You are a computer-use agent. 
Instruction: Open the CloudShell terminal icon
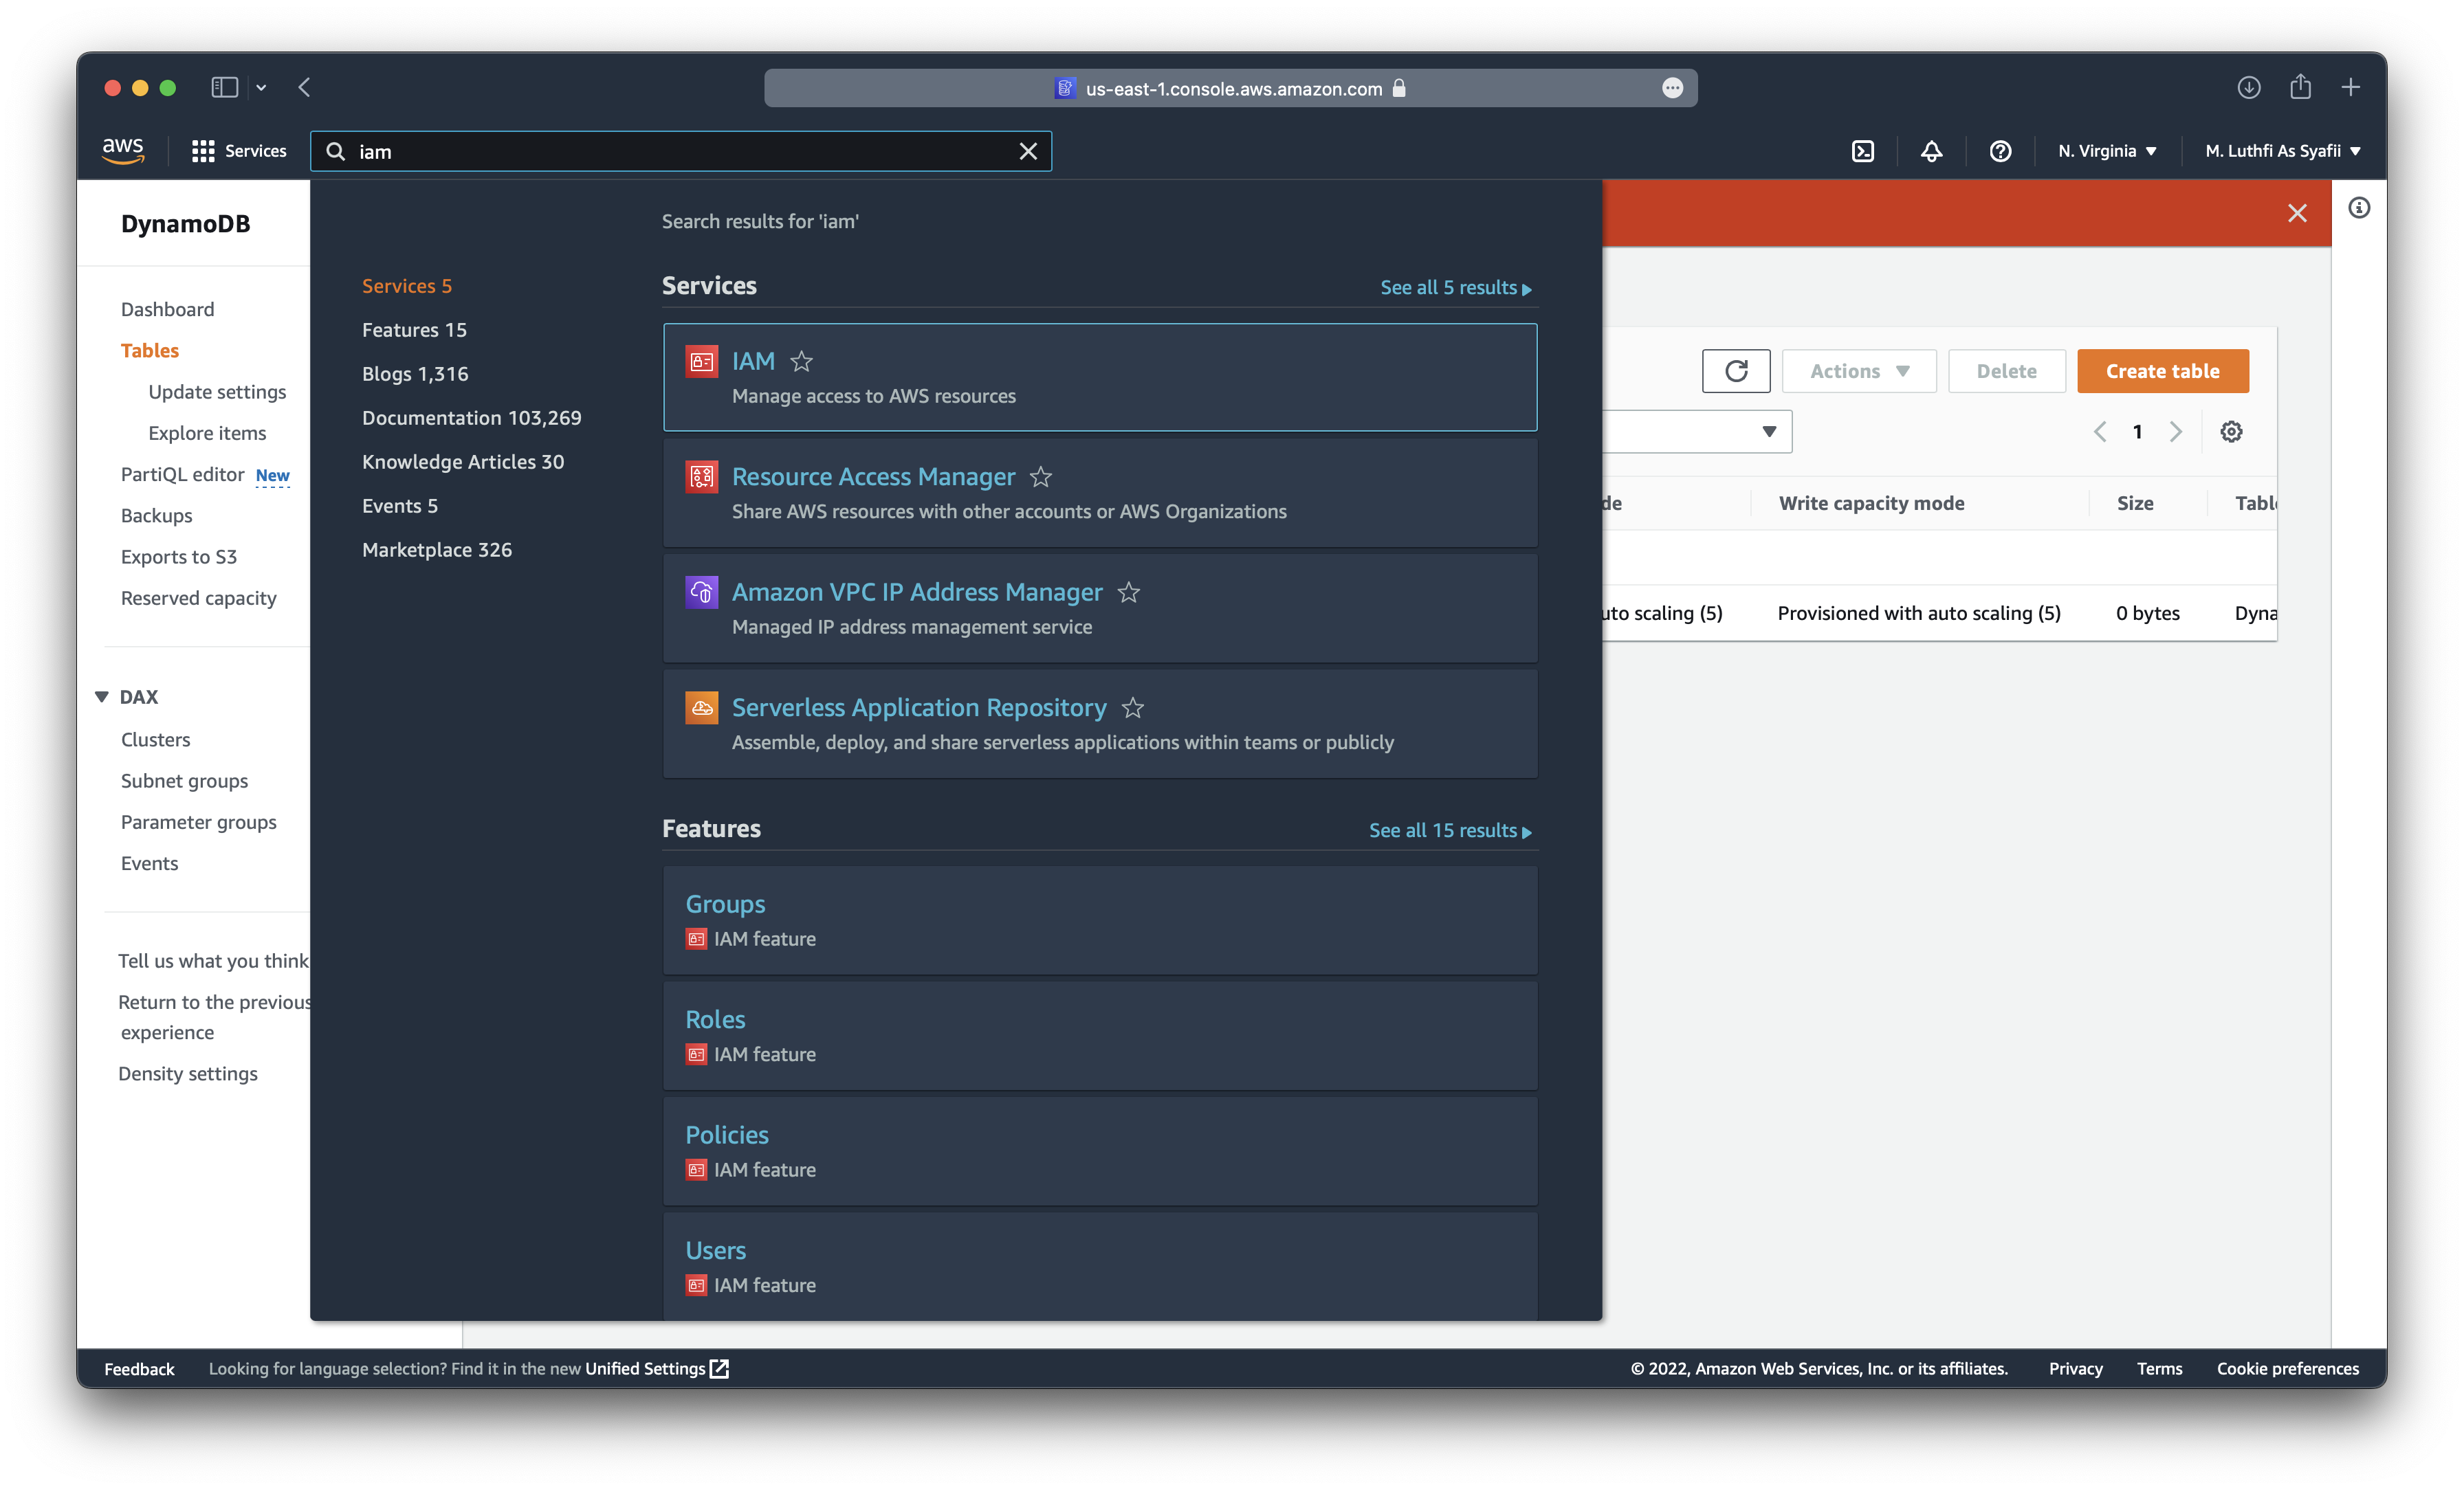pos(1862,151)
